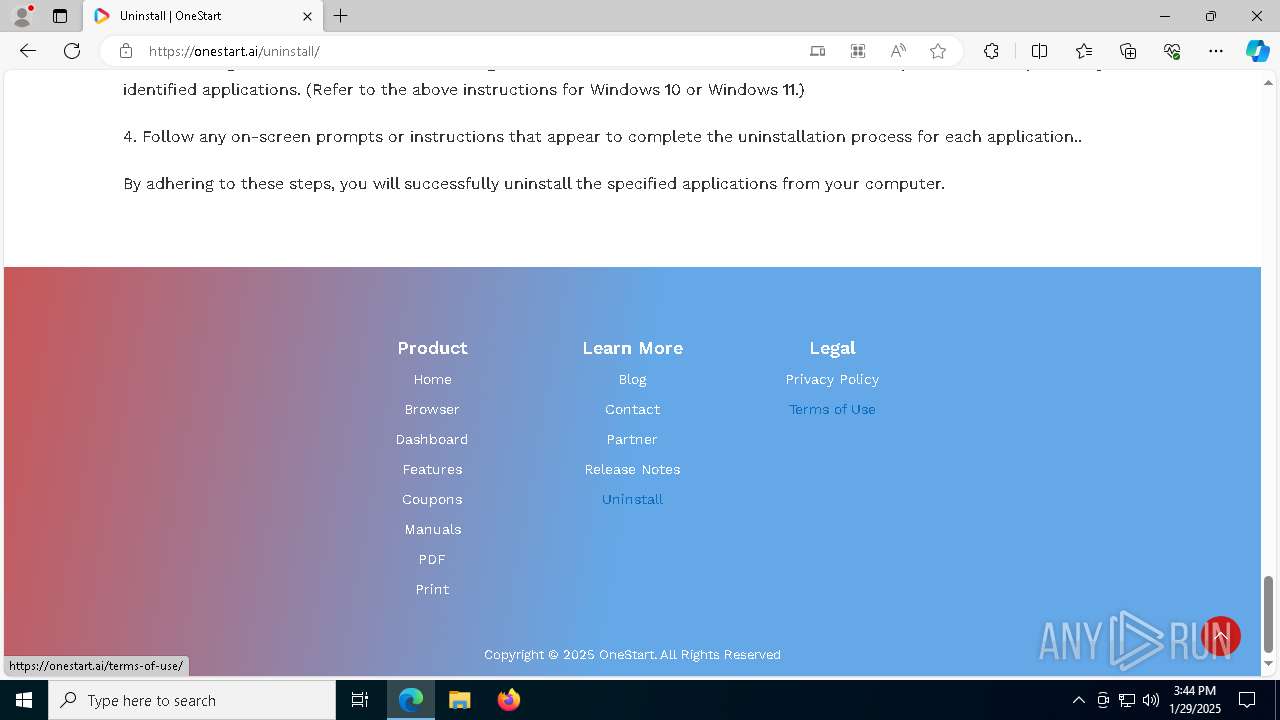Show hidden tray icons chevron

coord(1078,700)
